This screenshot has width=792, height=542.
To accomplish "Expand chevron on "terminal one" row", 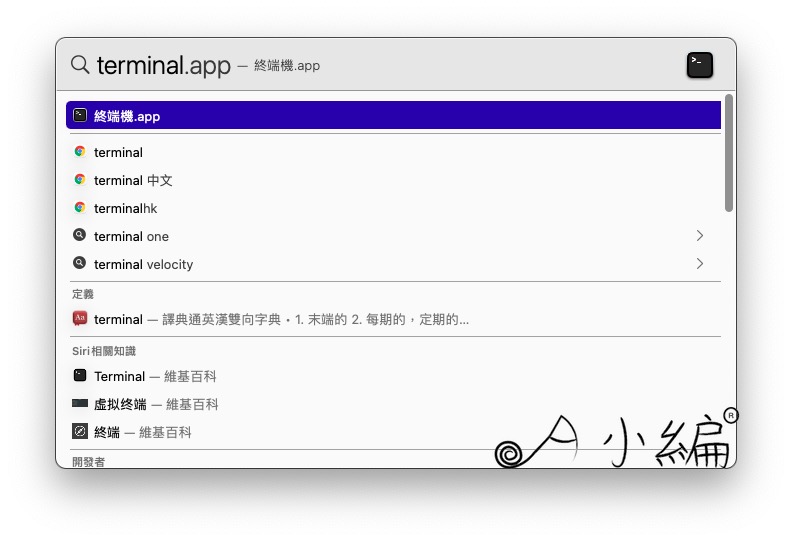I will click(x=700, y=236).
